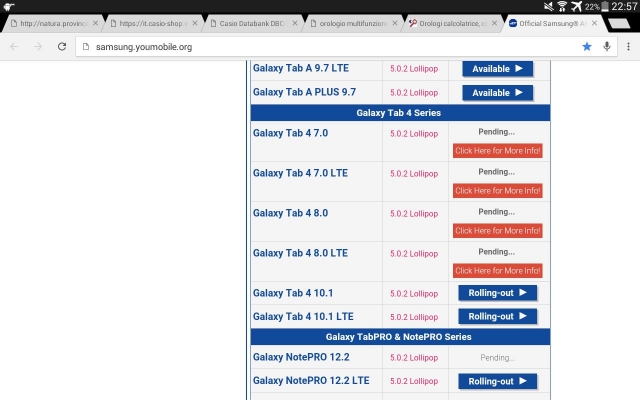Image resolution: width=640 pixels, height=400 pixels.
Task: Click Galaxy TabPRO & NotePRO Series header
Action: pyautogui.click(x=398, y=337)
